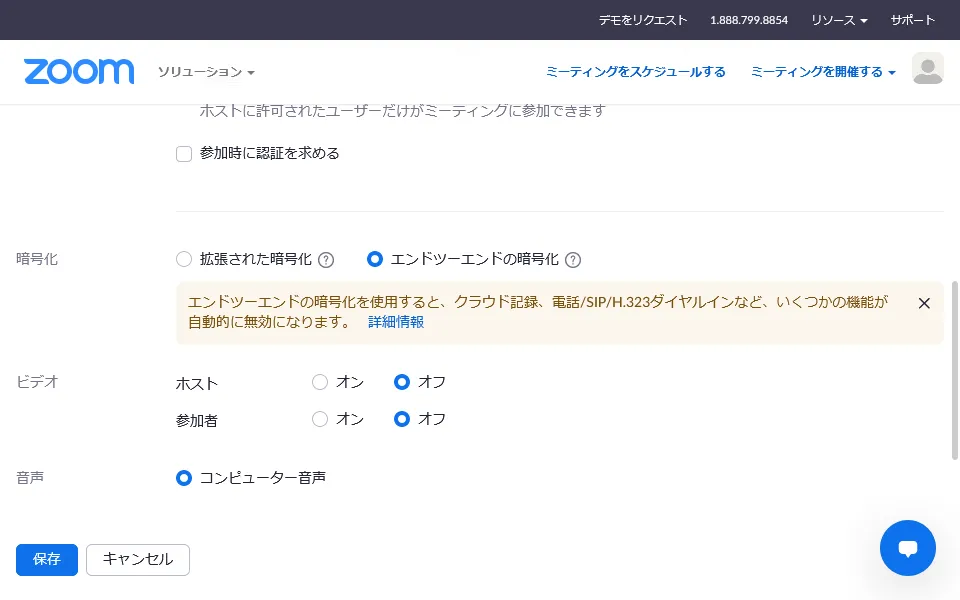Select 拡張された暗号化 radio option
This screenshot has height=600, width=960.
click(184, 259)
